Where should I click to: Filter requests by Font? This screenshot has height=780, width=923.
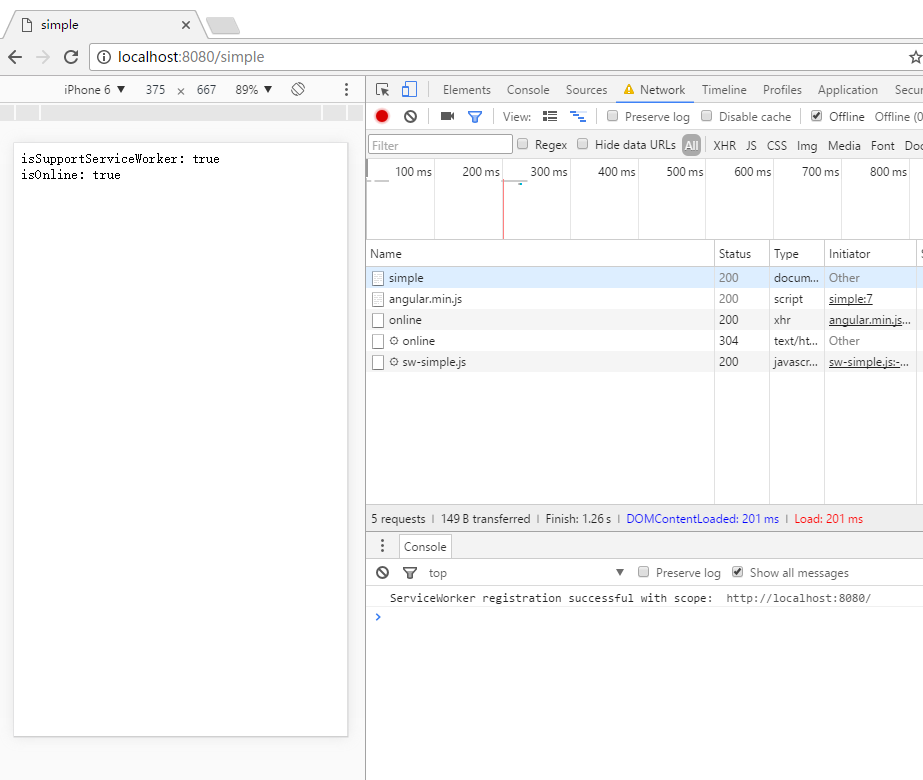tap(882, 145)
